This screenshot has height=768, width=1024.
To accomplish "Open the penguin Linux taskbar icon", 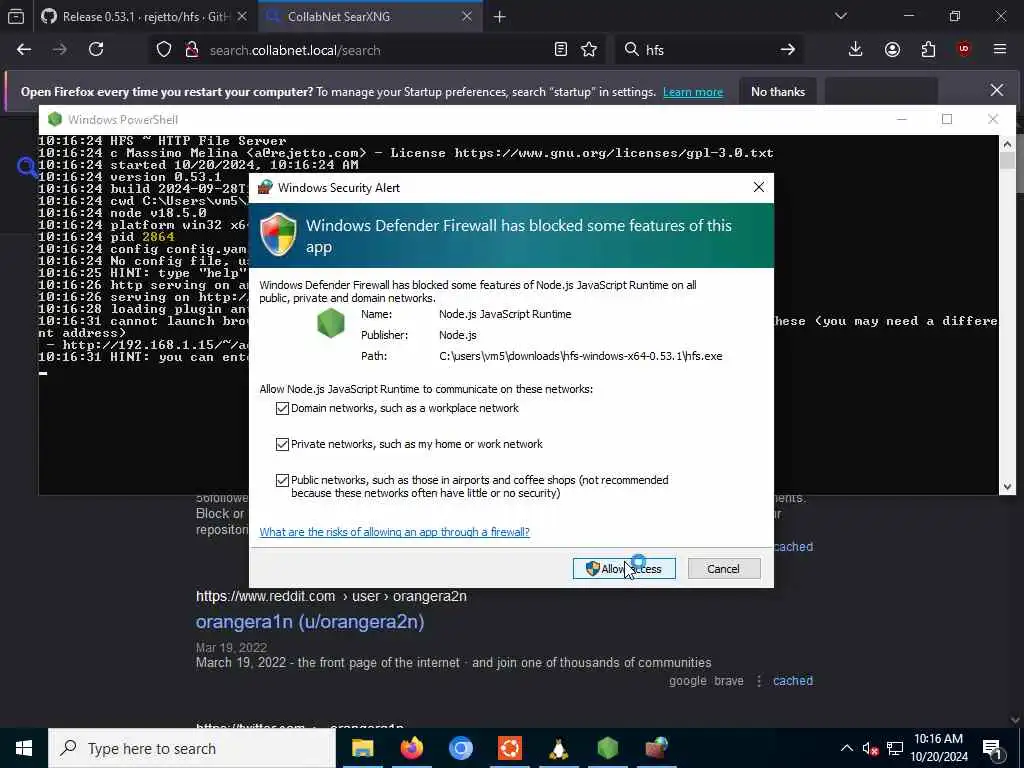I will click(558, 748).
